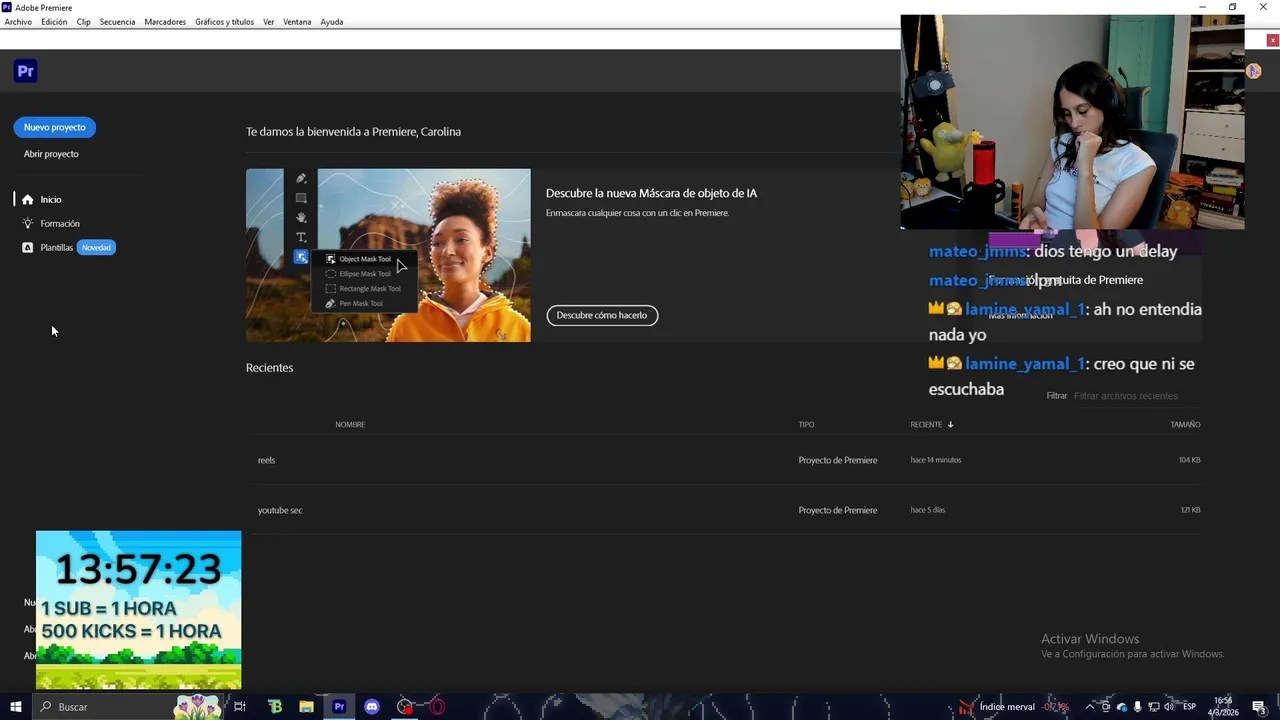Viewport: 1280px width, 720px height.
Task: Sort recents by the TAMAÑO column
Action: tap(1185, 424)
